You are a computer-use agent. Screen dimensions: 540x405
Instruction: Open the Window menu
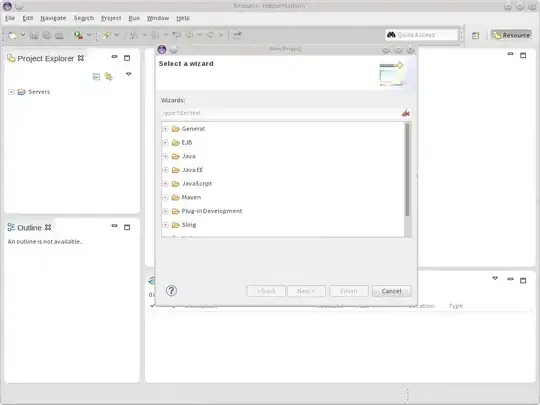(158, 18)
